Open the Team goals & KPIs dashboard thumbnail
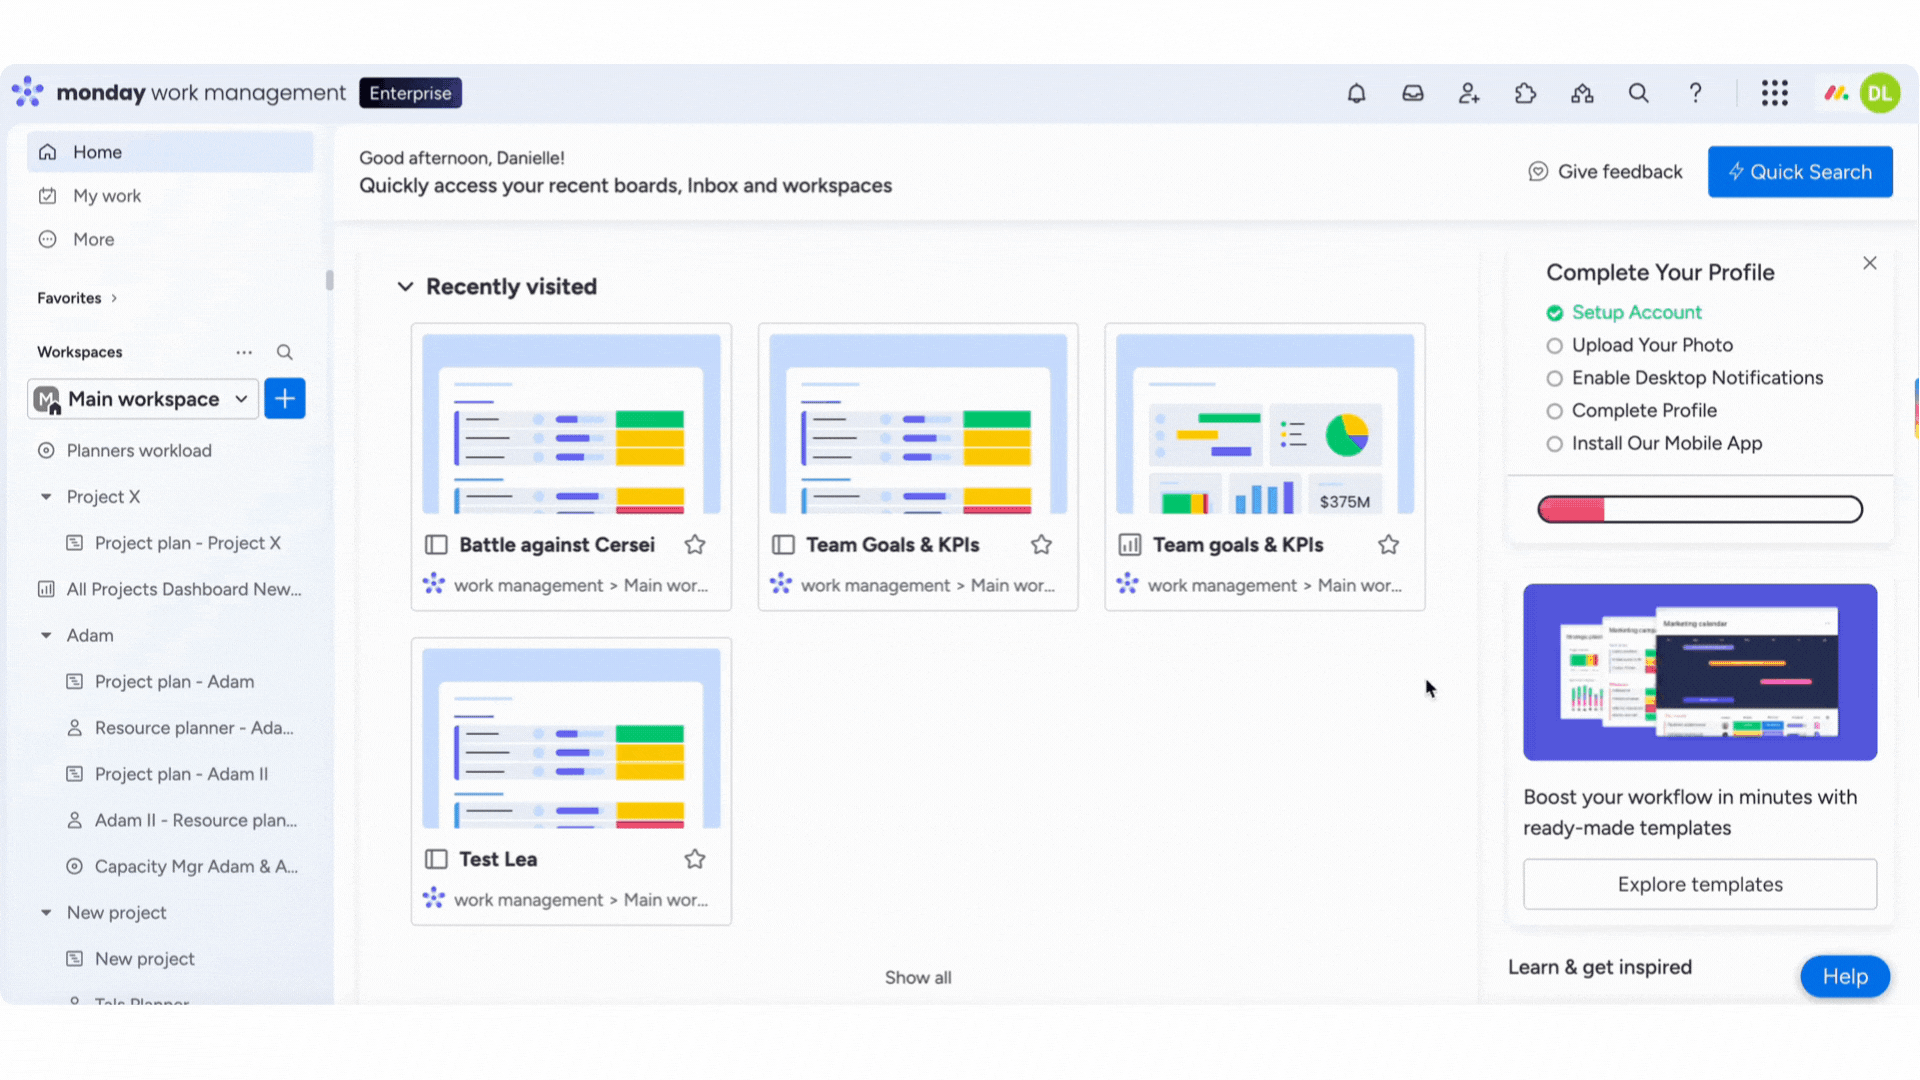1920x1080 pixels. (1265, 424)
